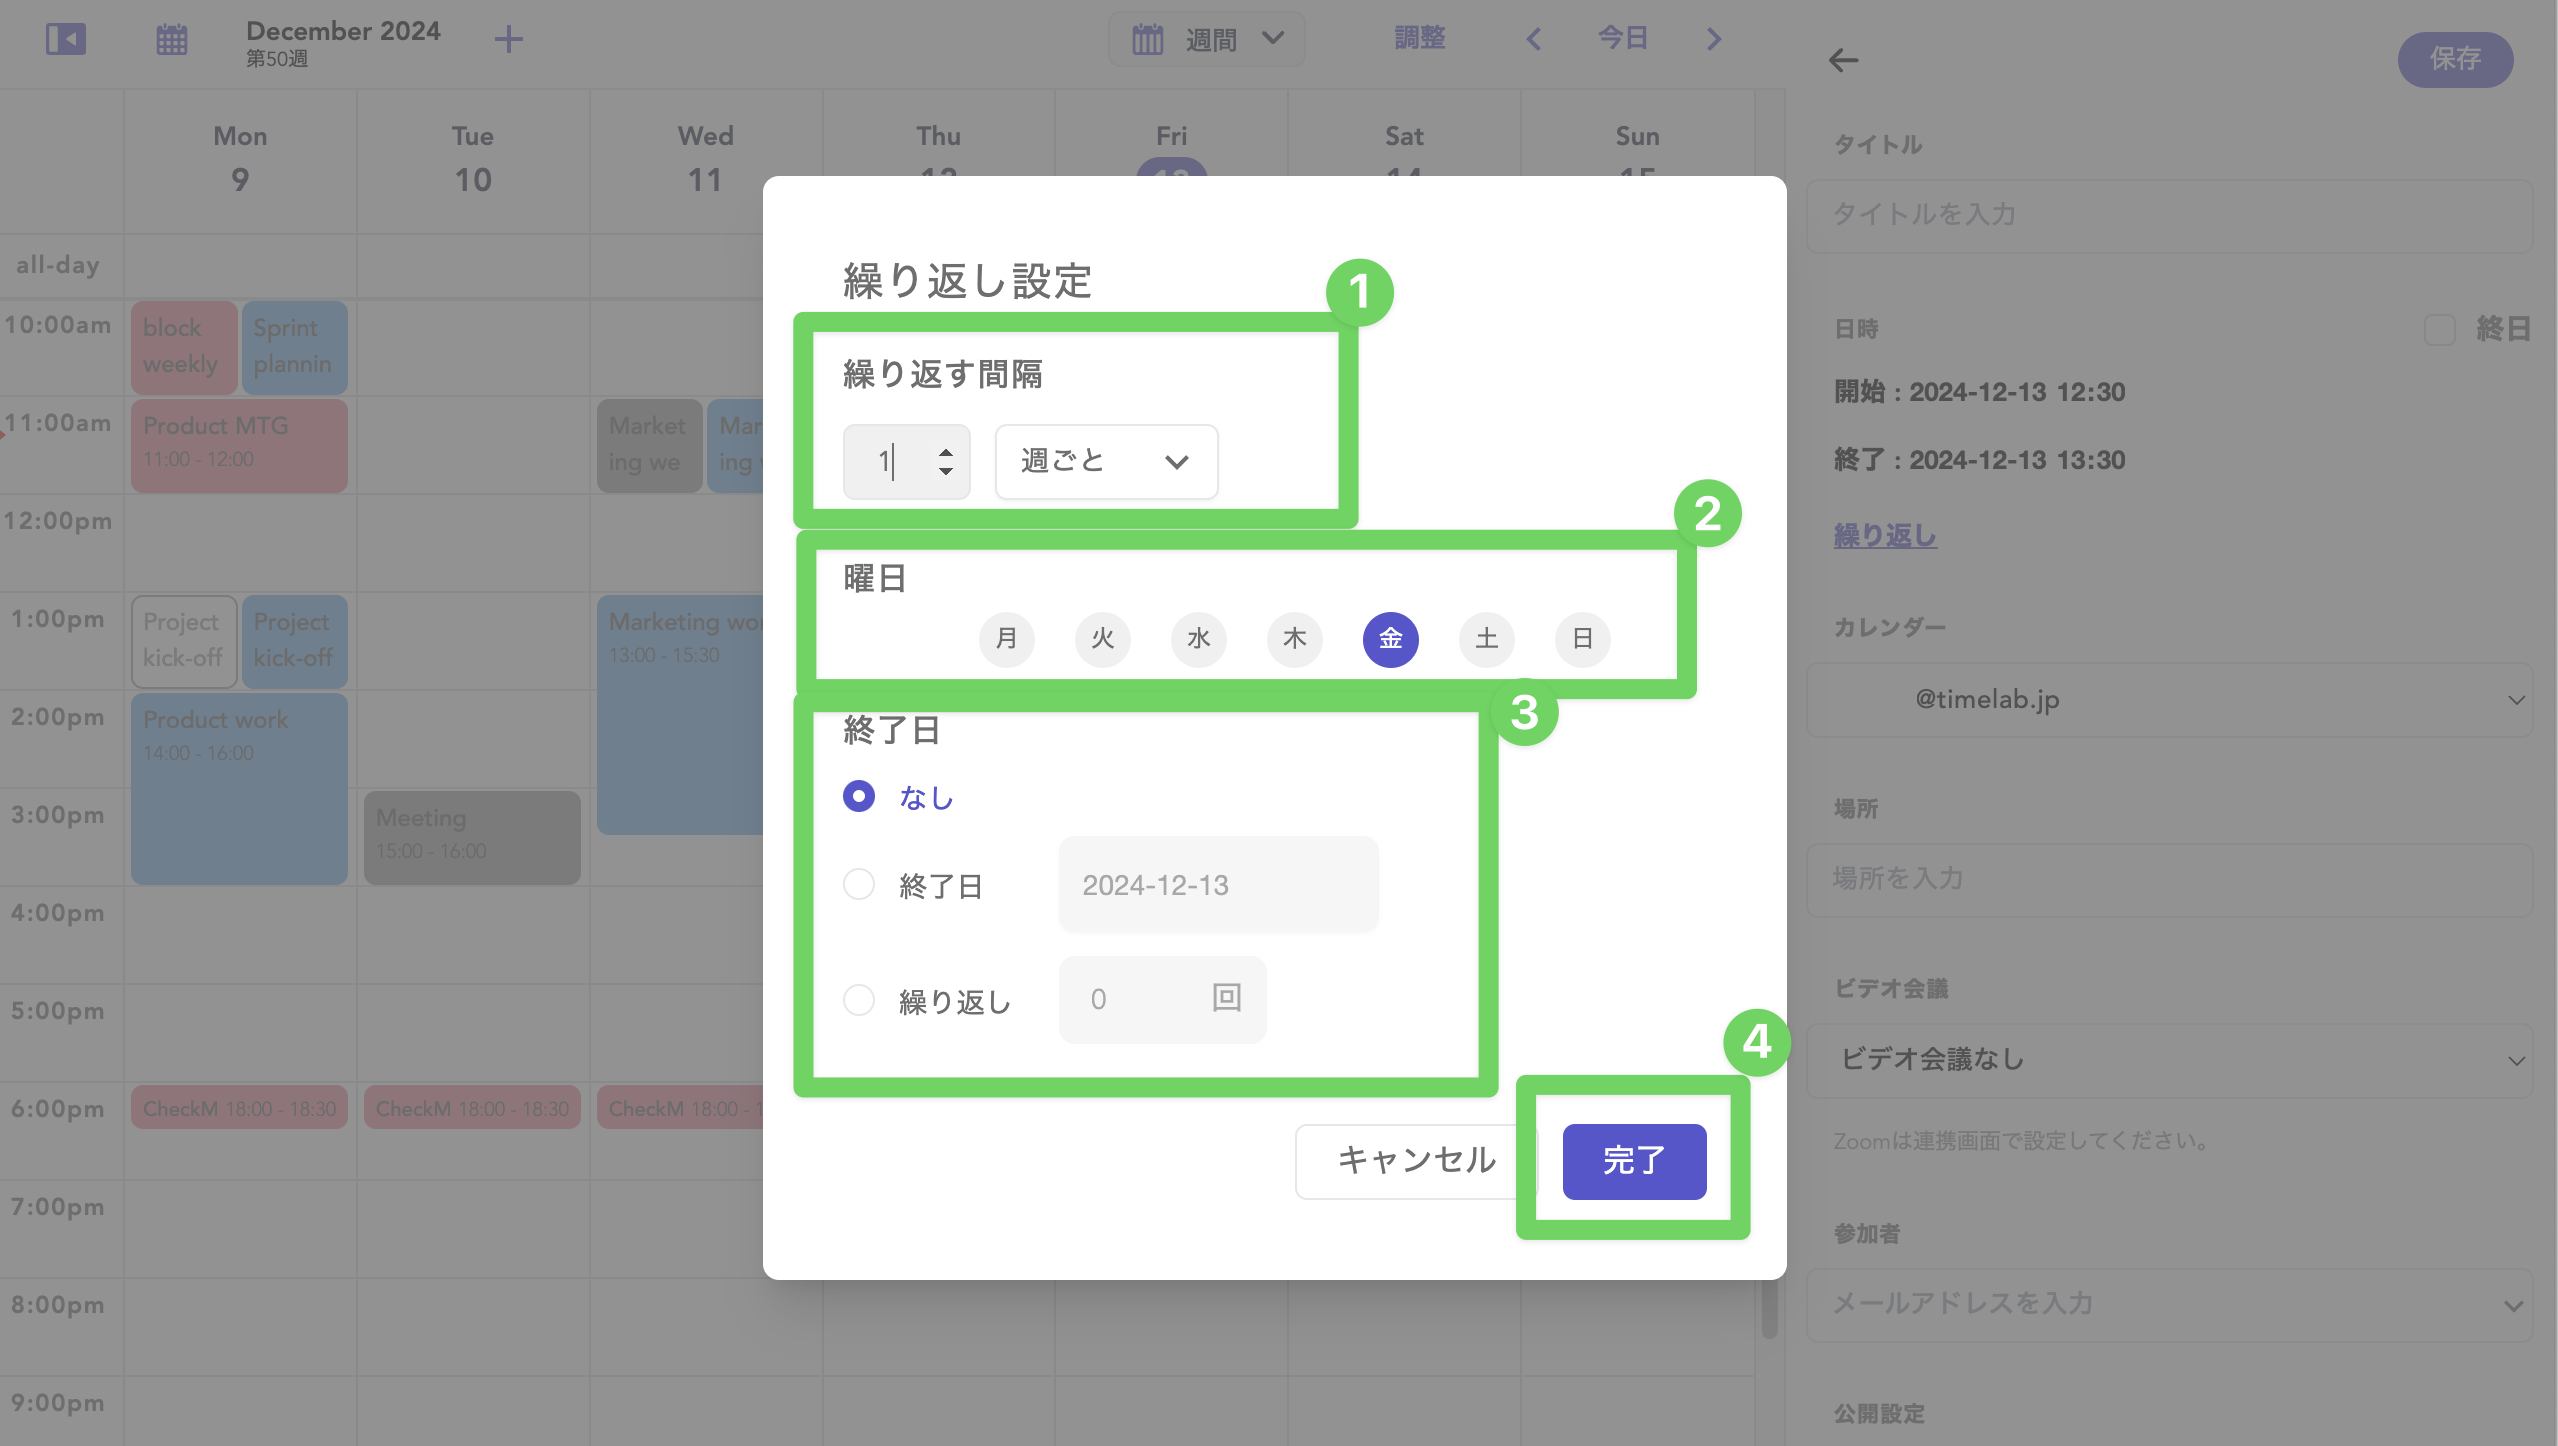Click the 場所を入力 location field
2558x1446 pixels.
(x=2169, y=880)
